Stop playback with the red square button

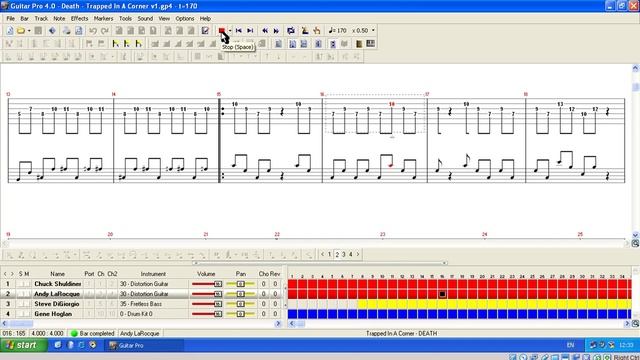(x=222, y=31)
